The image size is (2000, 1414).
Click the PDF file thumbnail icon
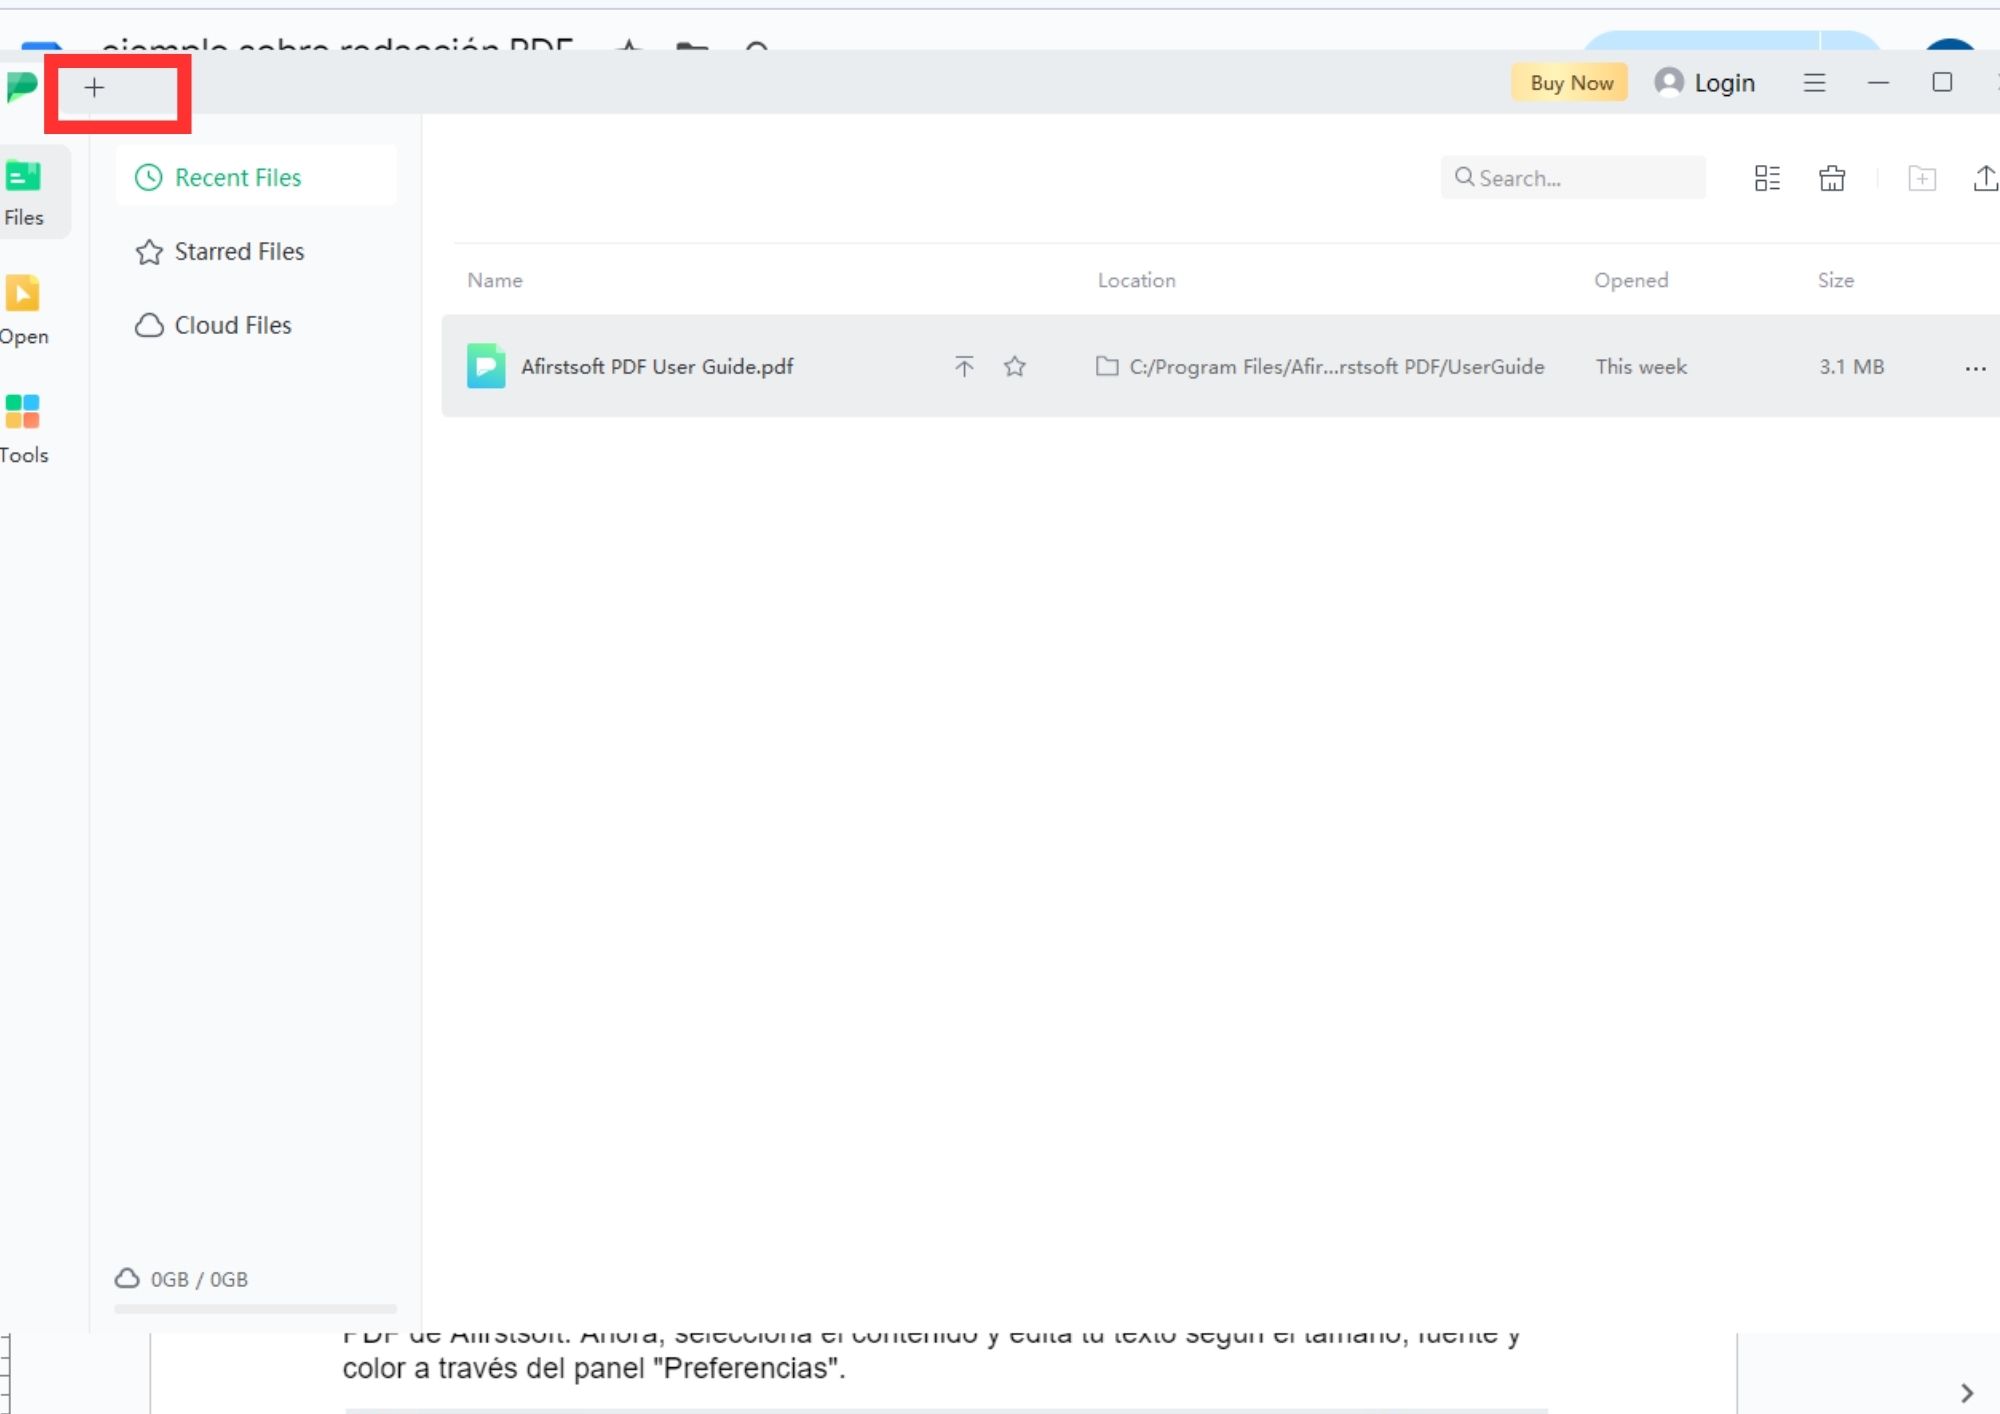(486, 366)
